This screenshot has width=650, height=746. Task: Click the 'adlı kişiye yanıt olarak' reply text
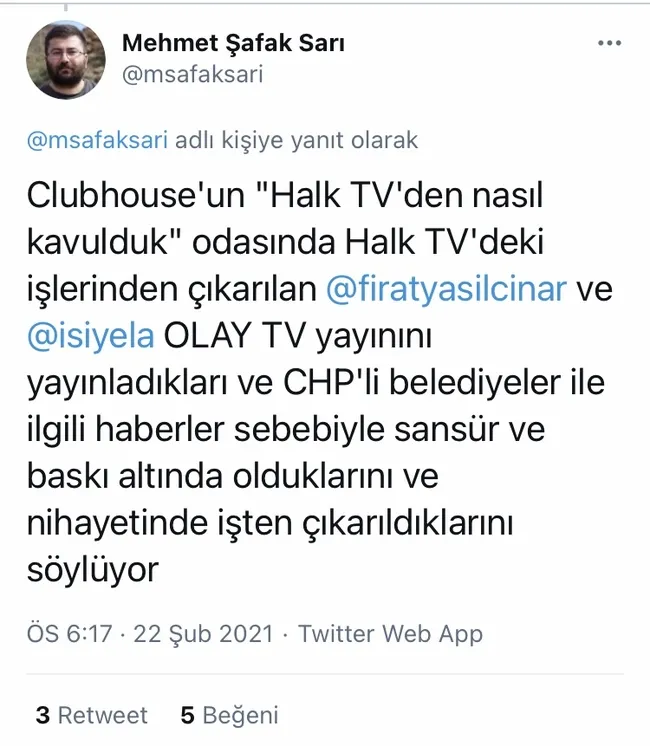point(296,140)
